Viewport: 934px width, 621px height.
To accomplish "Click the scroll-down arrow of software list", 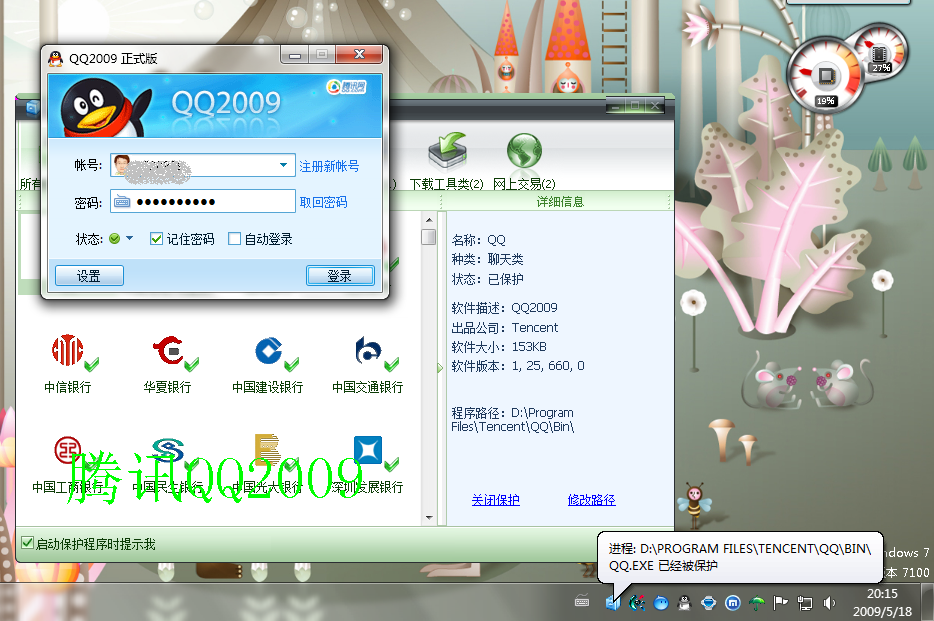I will (429, 518).
